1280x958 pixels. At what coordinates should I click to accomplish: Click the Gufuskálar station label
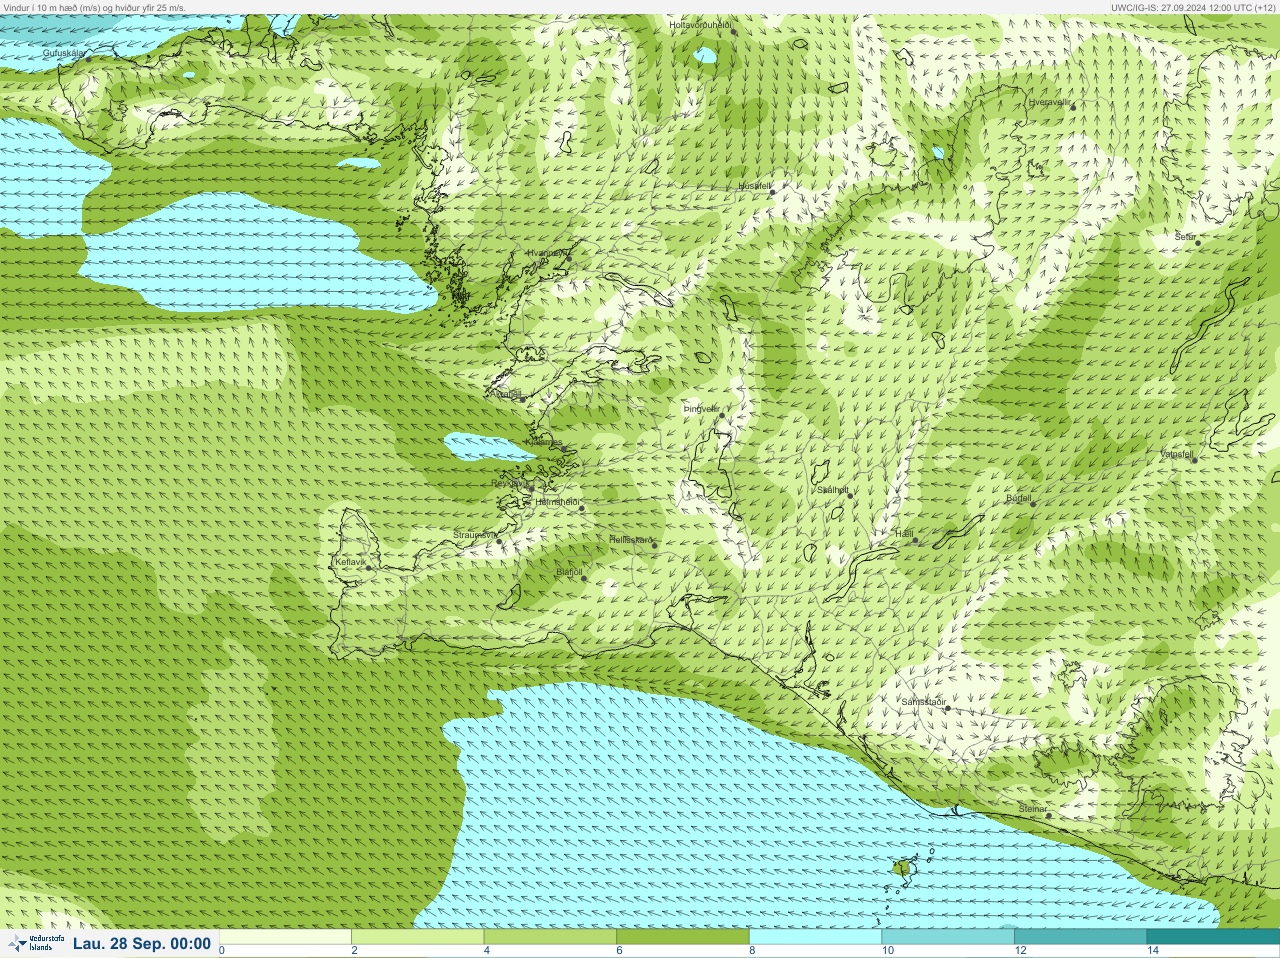[64, 53]
